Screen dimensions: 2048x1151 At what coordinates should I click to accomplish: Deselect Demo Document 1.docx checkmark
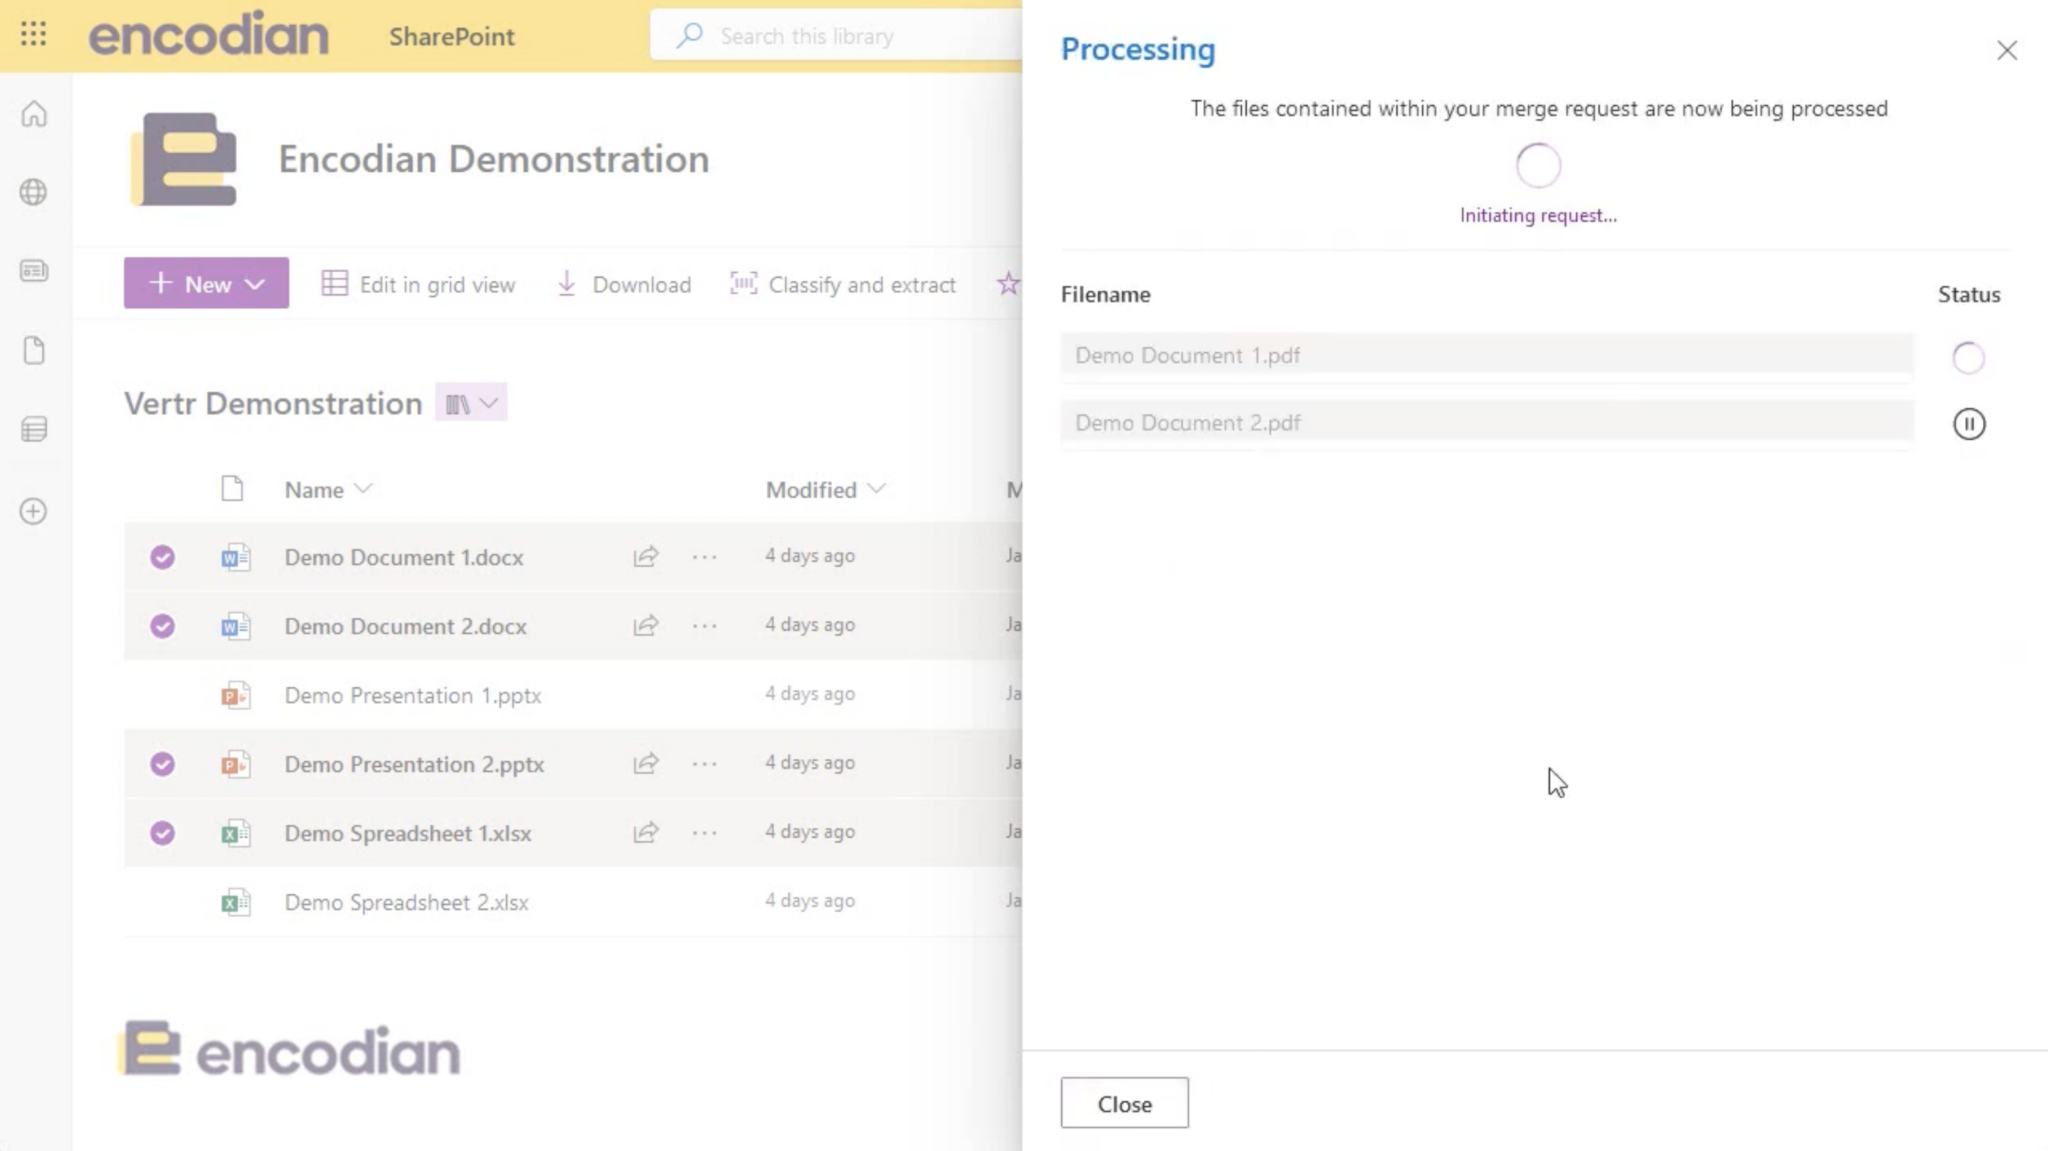tap(162, 557)
